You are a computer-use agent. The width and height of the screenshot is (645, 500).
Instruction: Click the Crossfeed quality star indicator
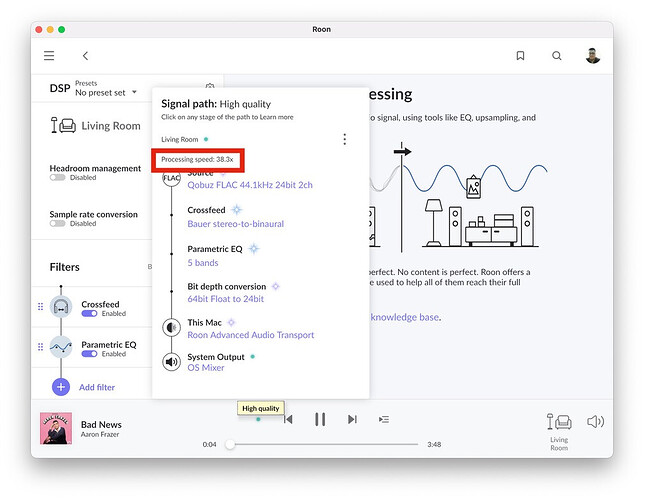click(237, 210)
